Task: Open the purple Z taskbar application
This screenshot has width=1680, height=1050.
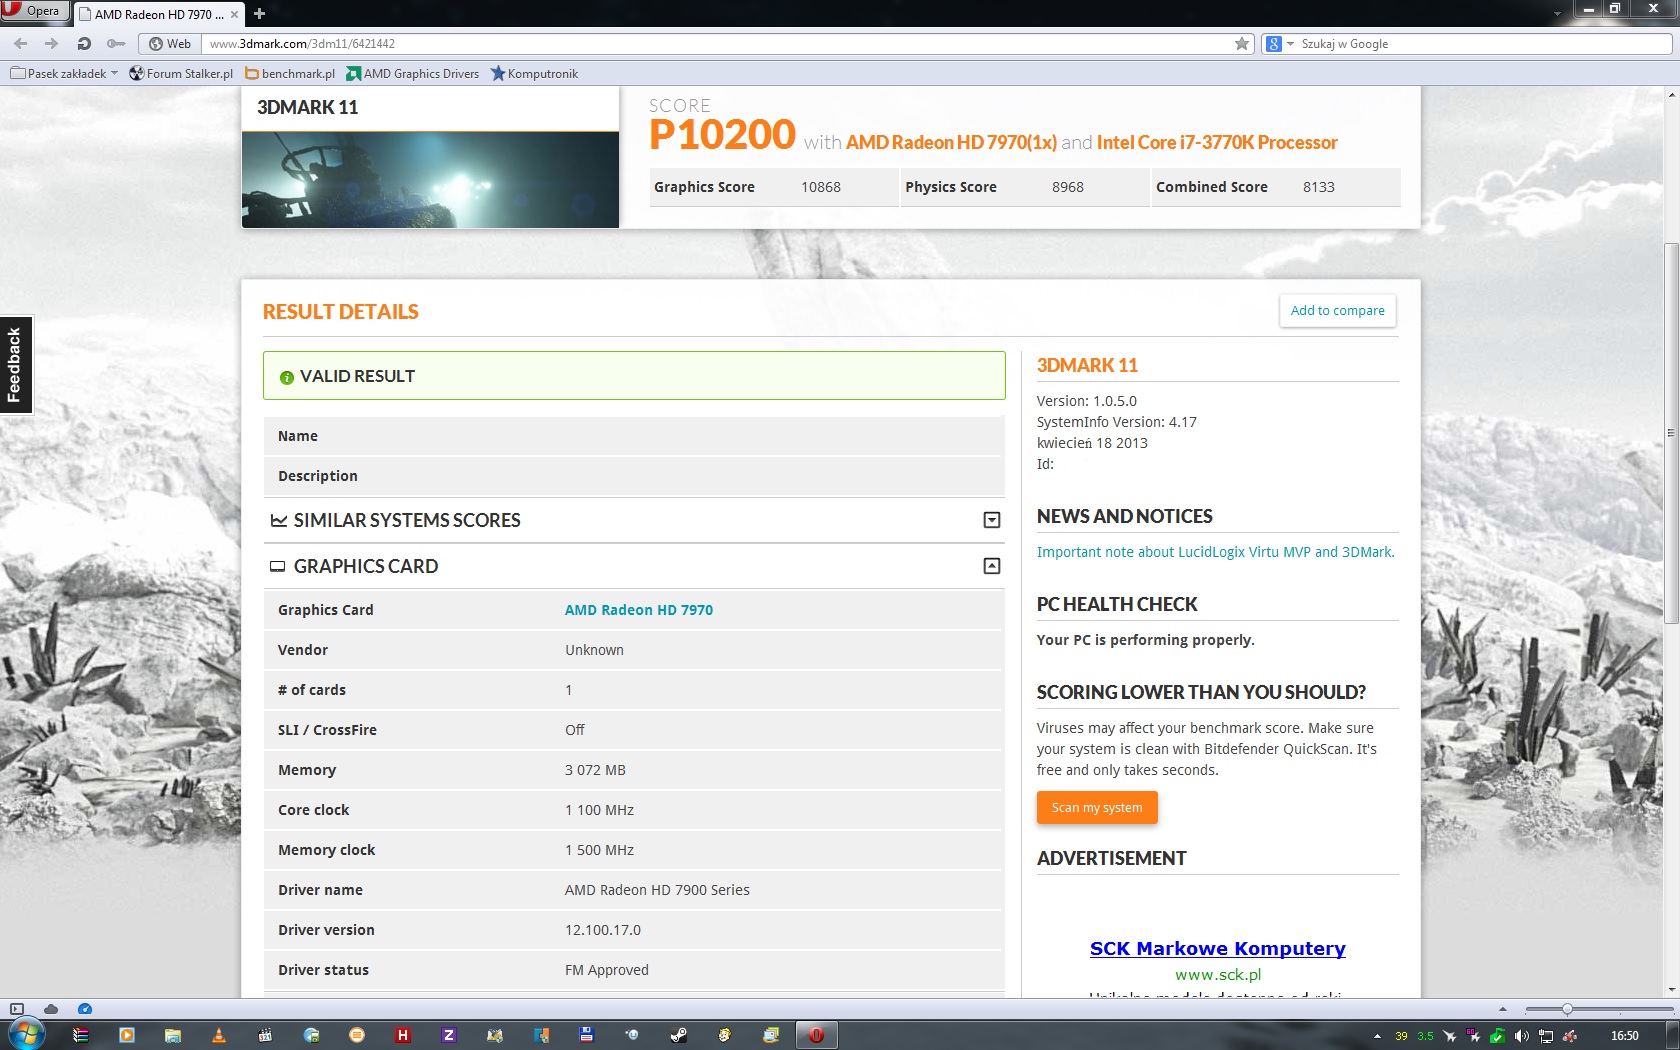Action: [x=449, y=1035]
